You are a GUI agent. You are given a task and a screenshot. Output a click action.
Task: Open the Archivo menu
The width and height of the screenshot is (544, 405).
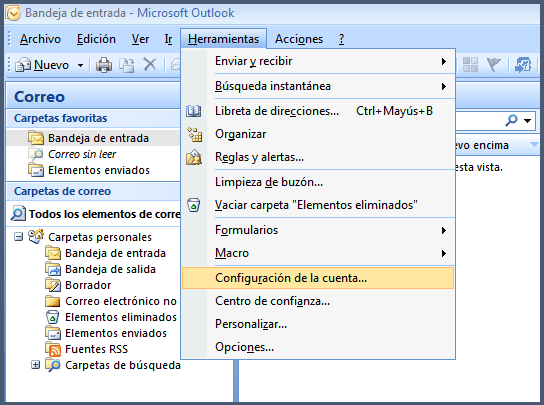click(40, 39)
